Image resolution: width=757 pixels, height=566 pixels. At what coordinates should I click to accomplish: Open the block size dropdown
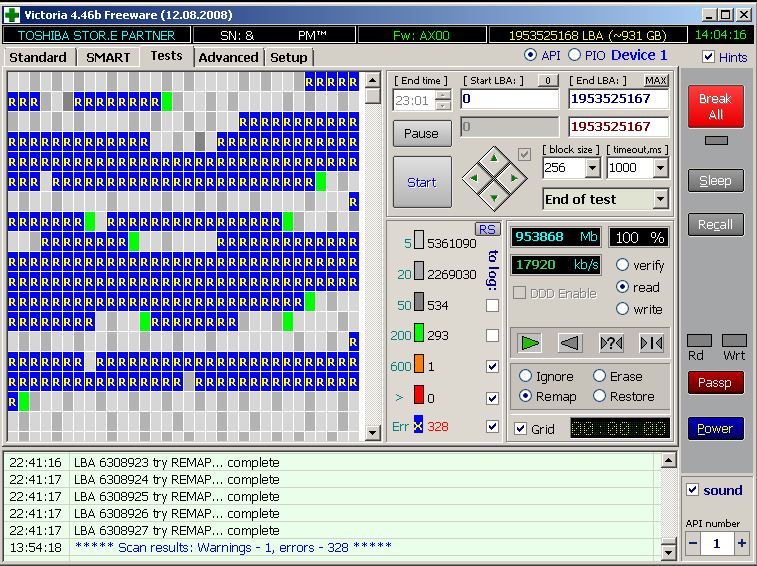[592, 169]
